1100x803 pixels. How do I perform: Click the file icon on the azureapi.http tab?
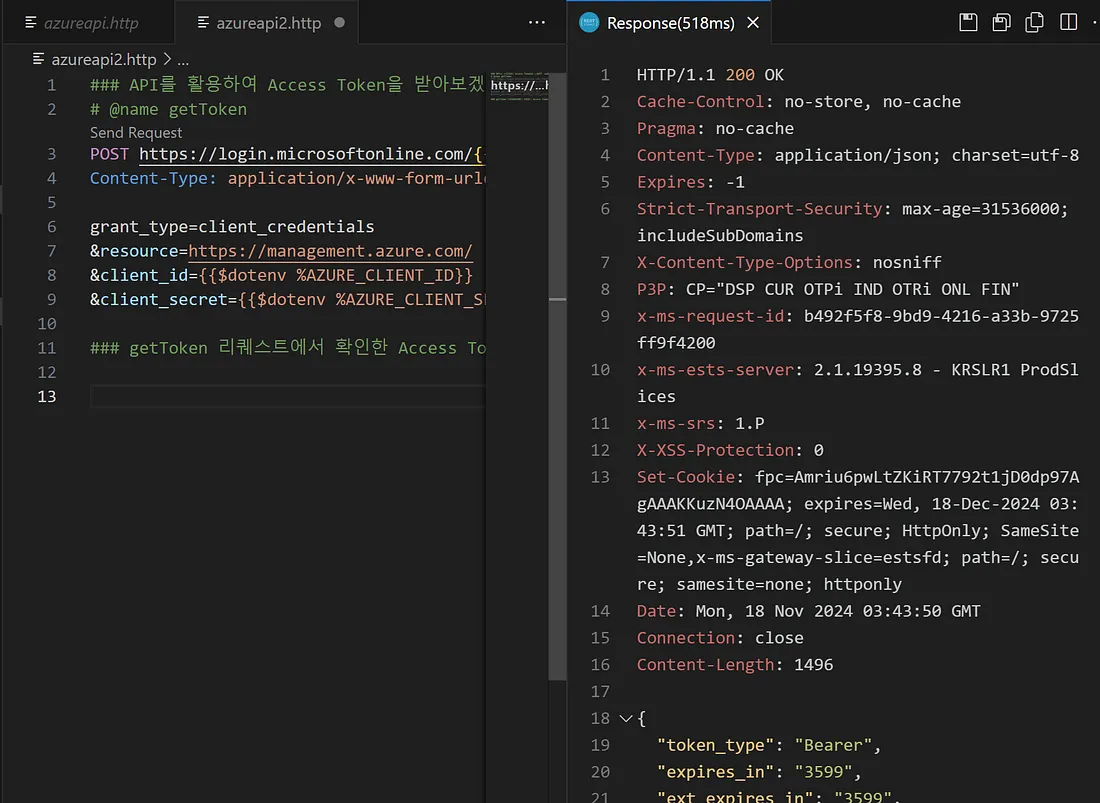click(29, 22)
